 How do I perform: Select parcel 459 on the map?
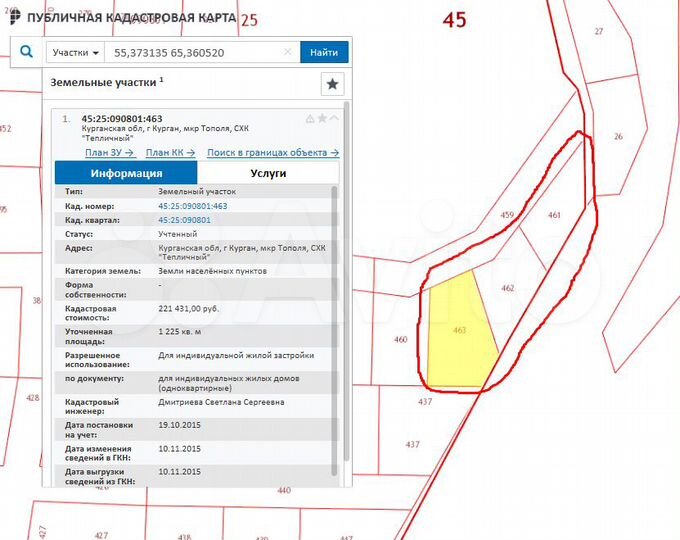tap(507, 215)
